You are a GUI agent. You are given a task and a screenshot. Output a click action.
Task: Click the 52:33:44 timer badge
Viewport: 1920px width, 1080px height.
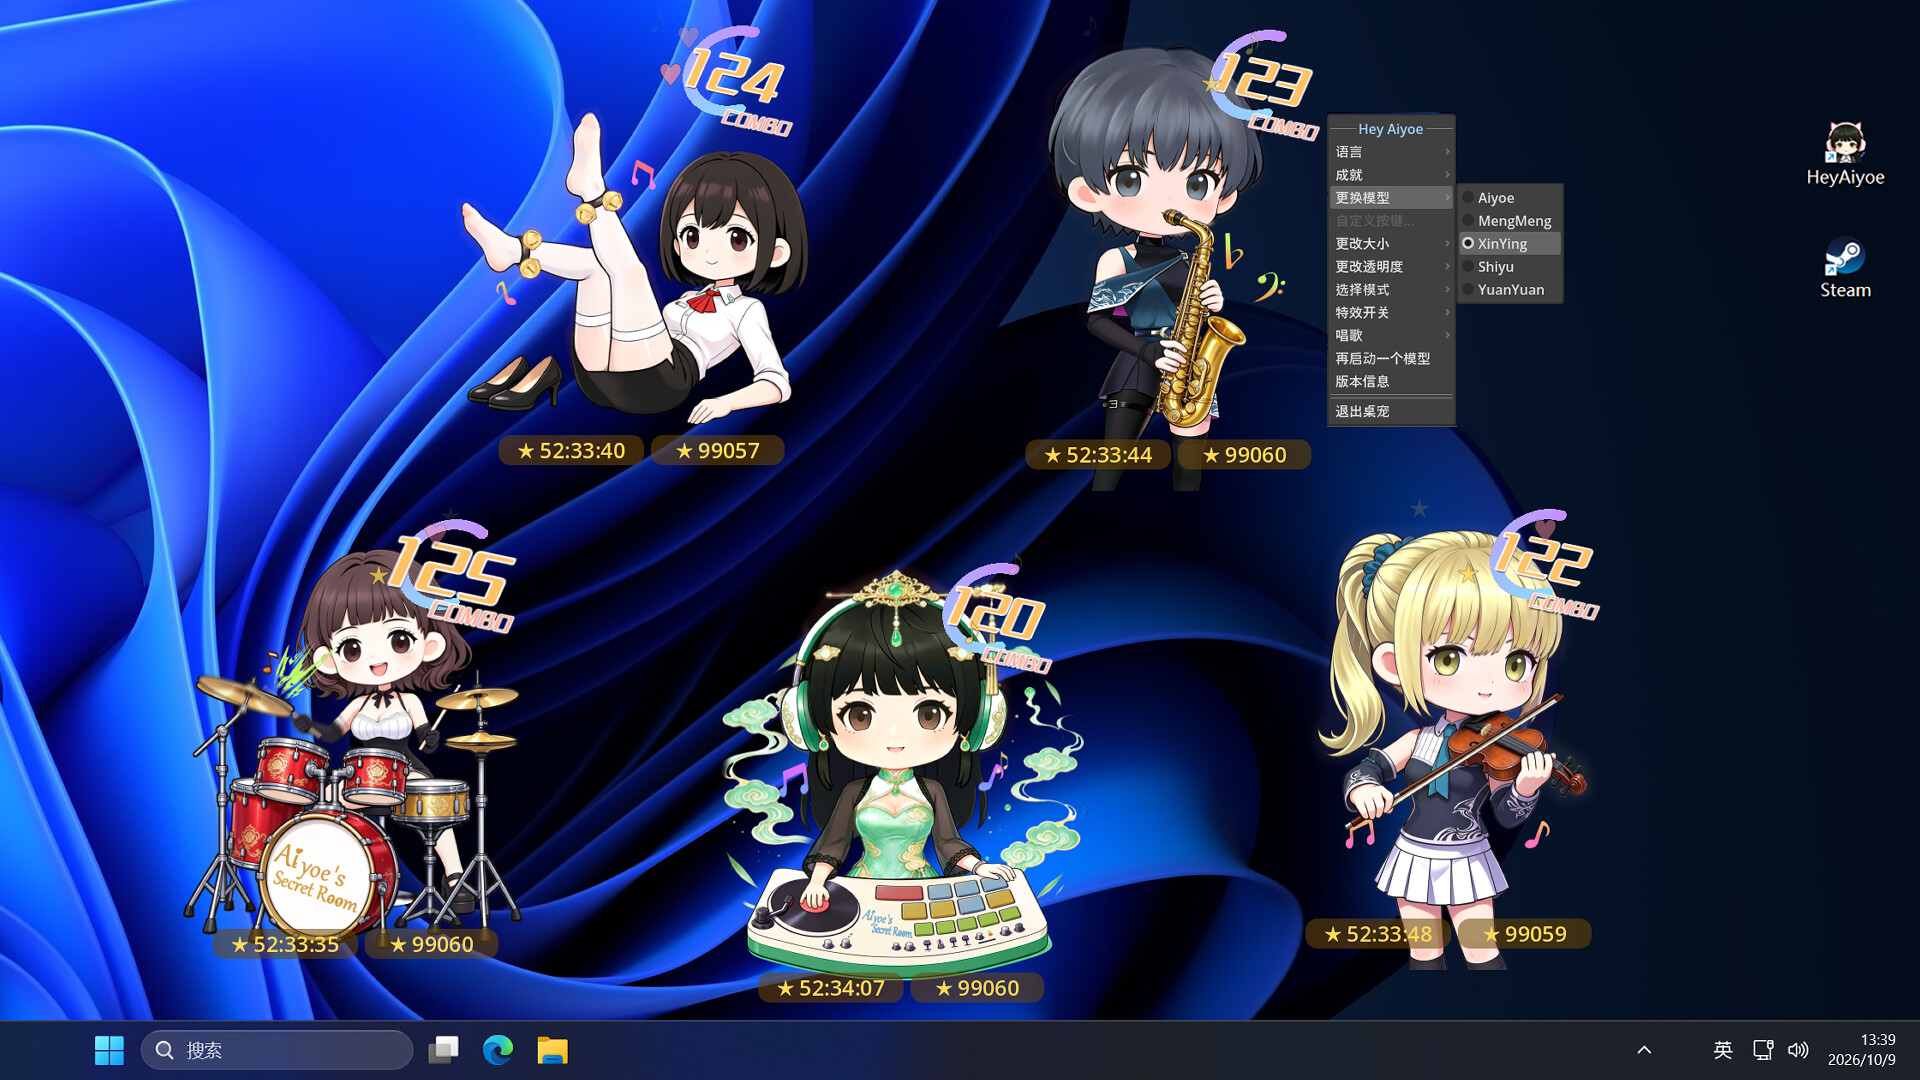pos(1098,455)
